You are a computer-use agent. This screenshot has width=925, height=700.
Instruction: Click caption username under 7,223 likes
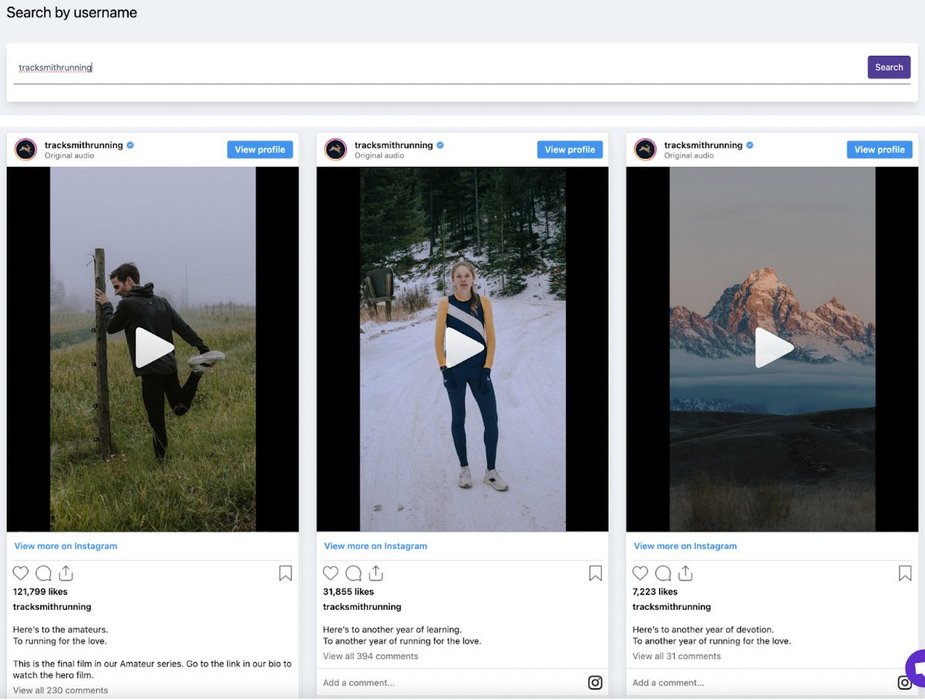tap(671, 607)
